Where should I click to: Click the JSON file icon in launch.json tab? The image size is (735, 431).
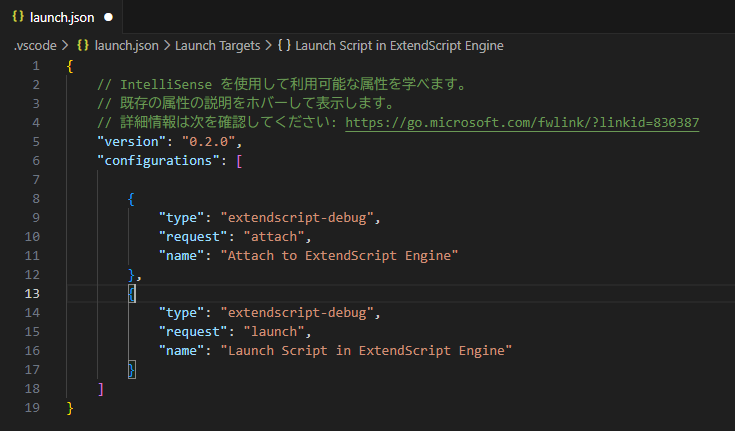[18, 16]
